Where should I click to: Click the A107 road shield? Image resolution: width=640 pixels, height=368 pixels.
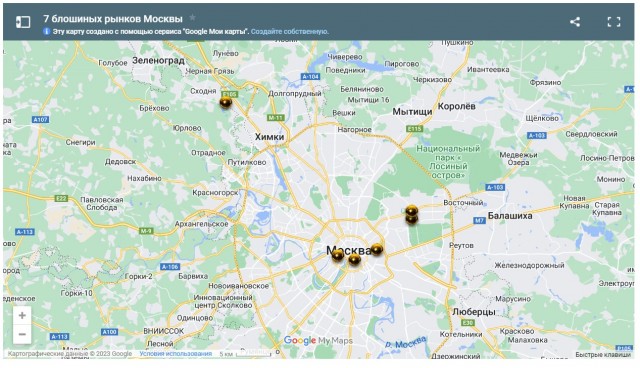click(40, 120)
